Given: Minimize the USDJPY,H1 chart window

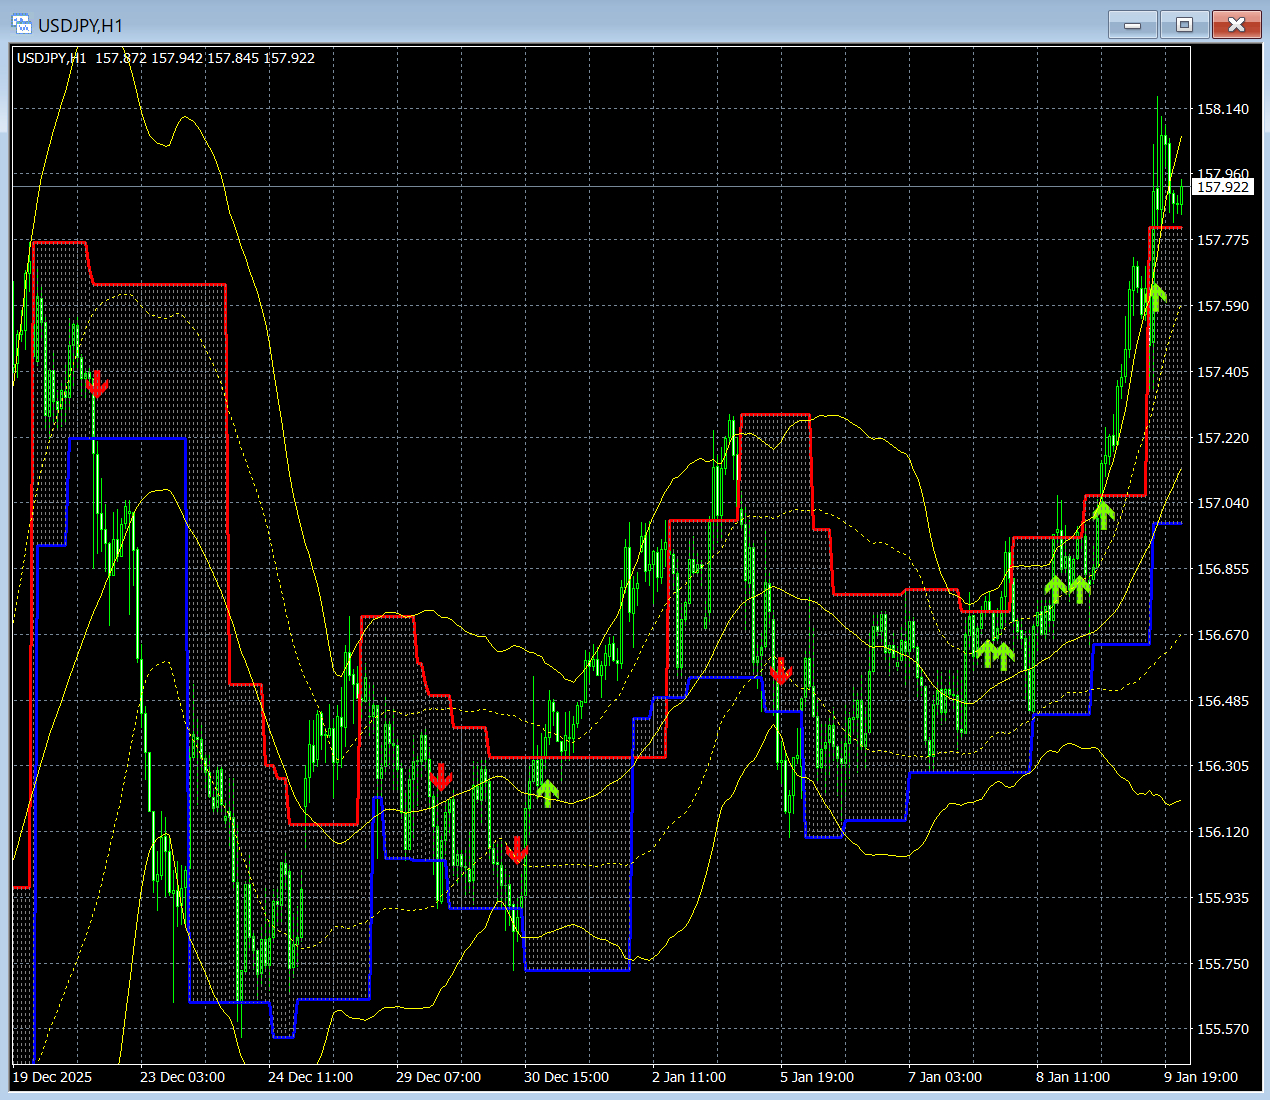Looking at the screenshot, I should 1133,24.
